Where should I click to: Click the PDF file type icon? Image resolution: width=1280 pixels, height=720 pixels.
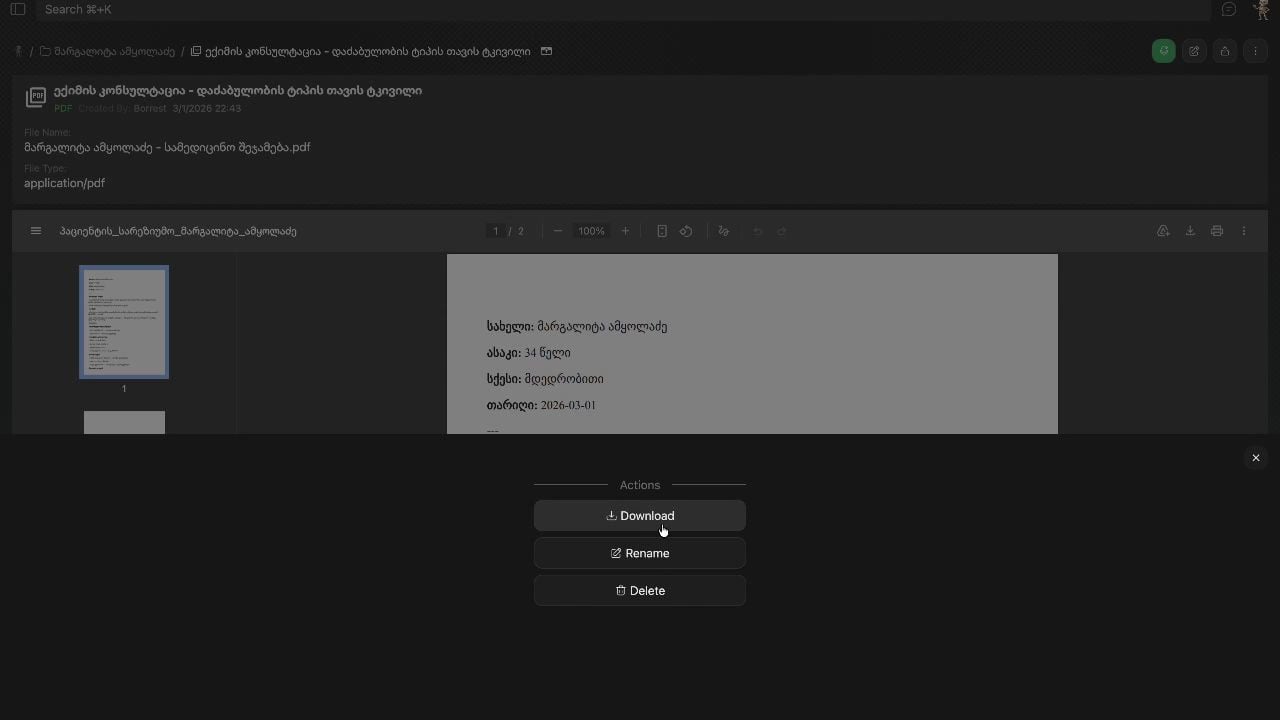pyautogui.click(x=36, y=97)
